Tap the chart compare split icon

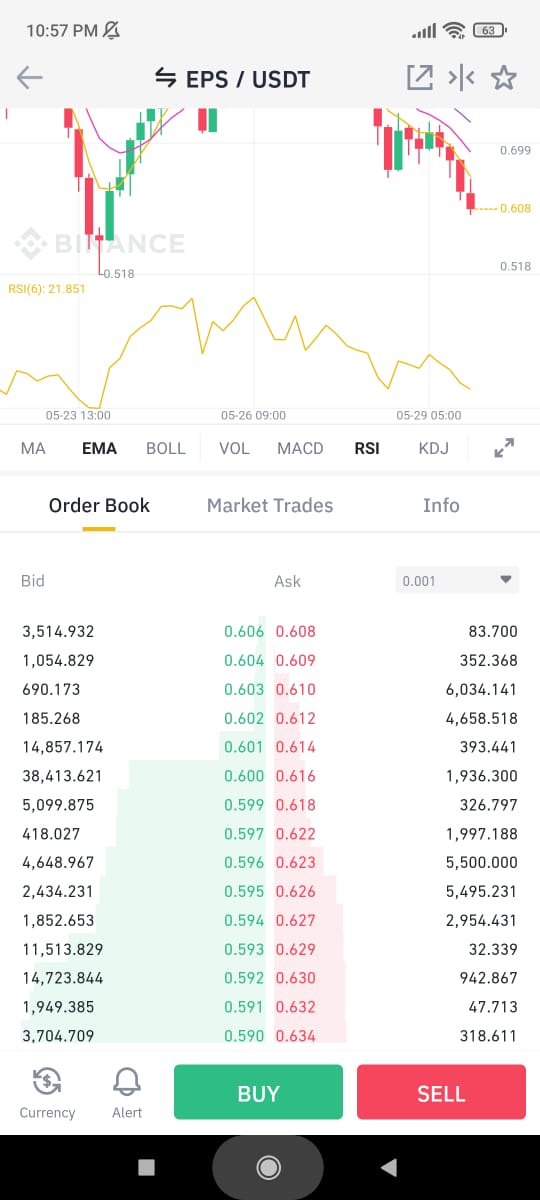[x=461, y=78]
